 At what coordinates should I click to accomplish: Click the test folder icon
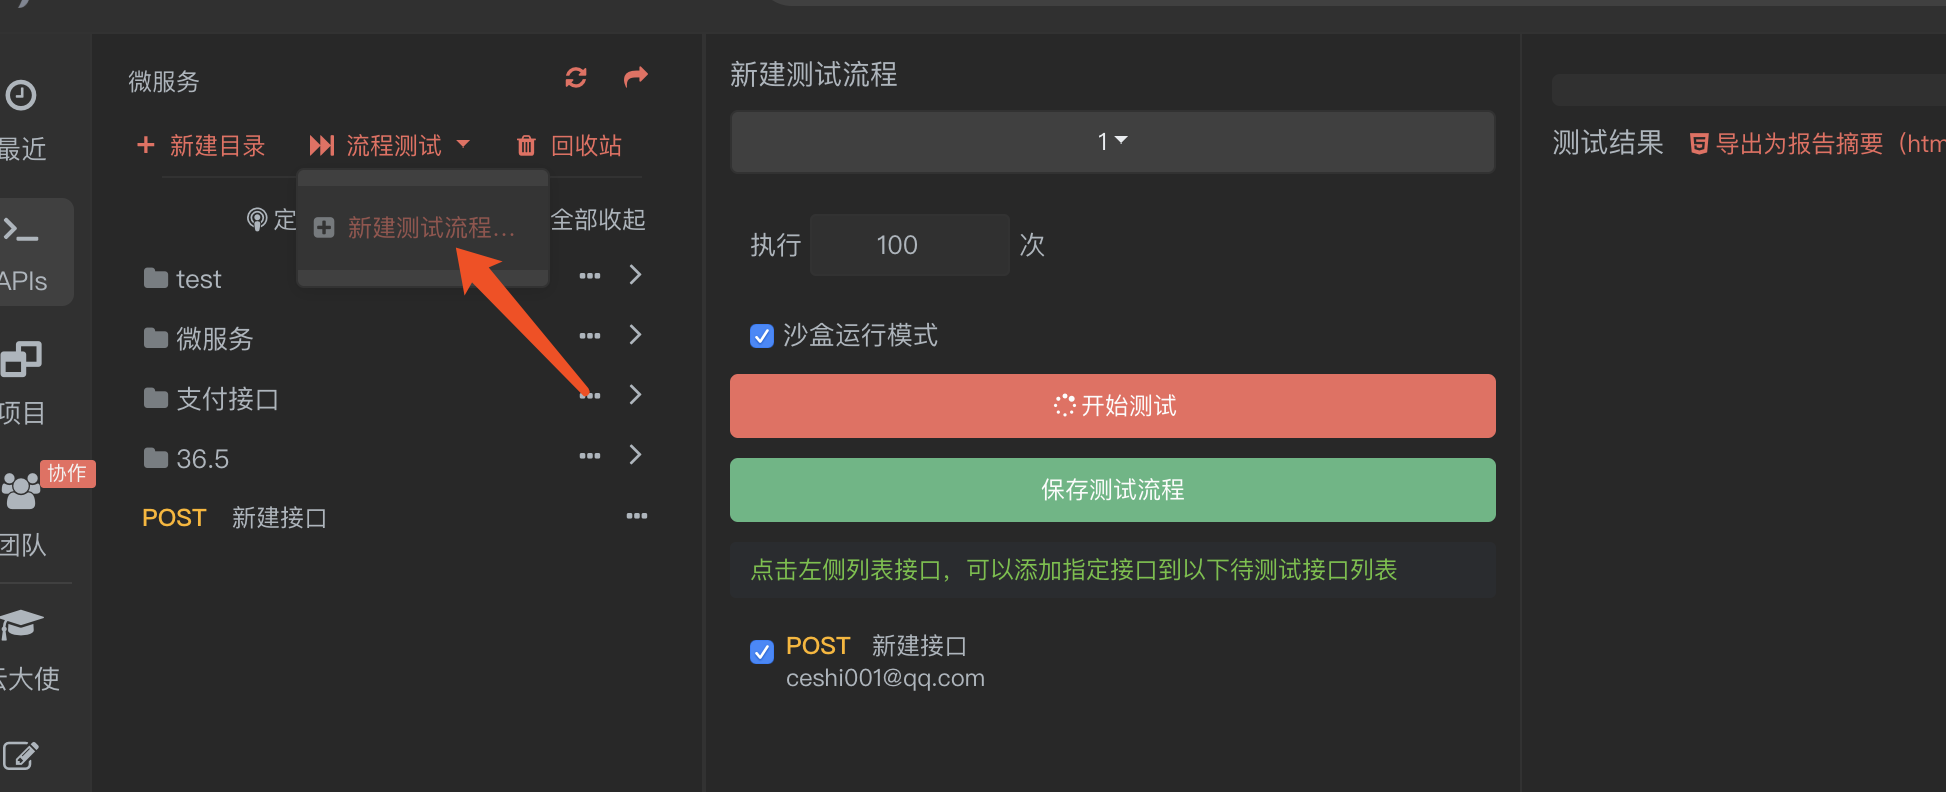156,278
